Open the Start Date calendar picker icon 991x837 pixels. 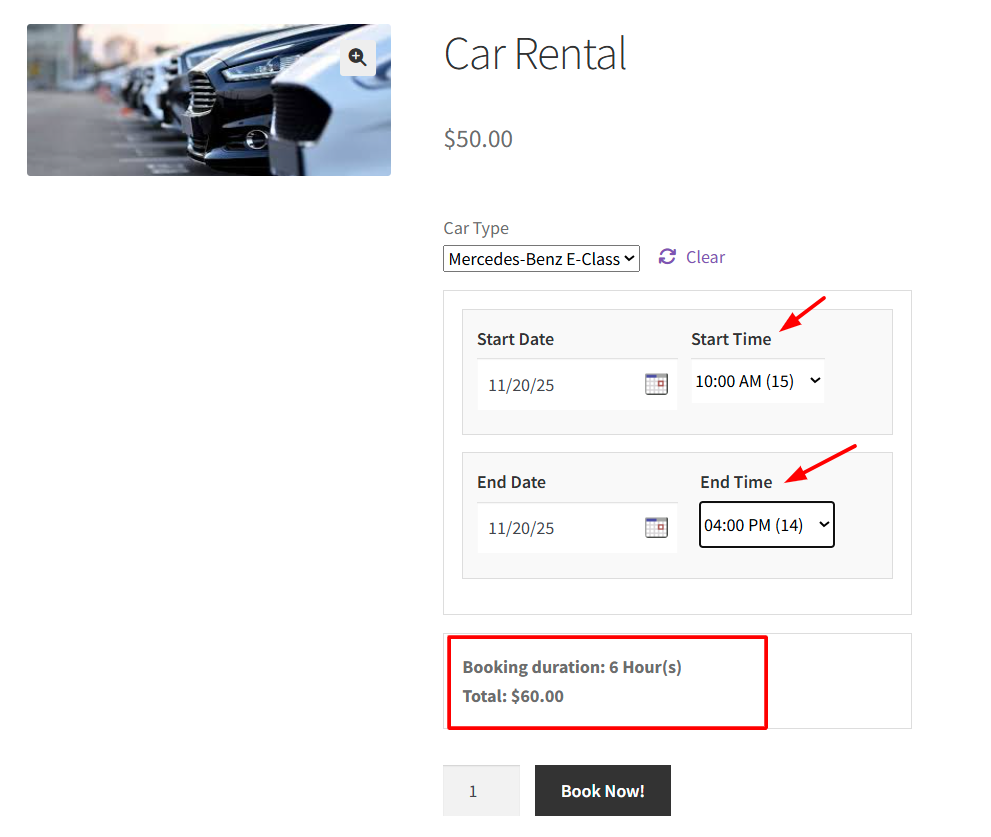(x=656, y=384)
